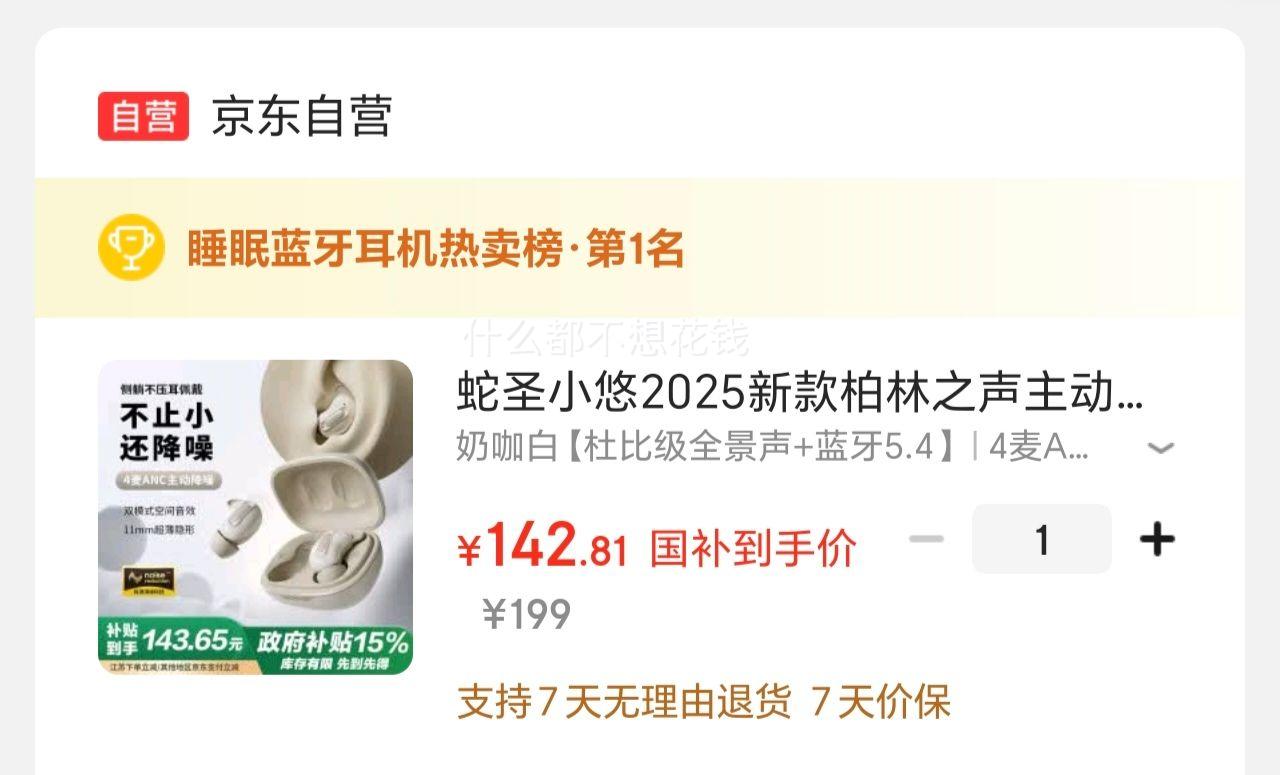Image resolution: width=1280 pixels, height=775 pixels.
Task: Tap the gold trophy ranking icon
Action: 131,247
